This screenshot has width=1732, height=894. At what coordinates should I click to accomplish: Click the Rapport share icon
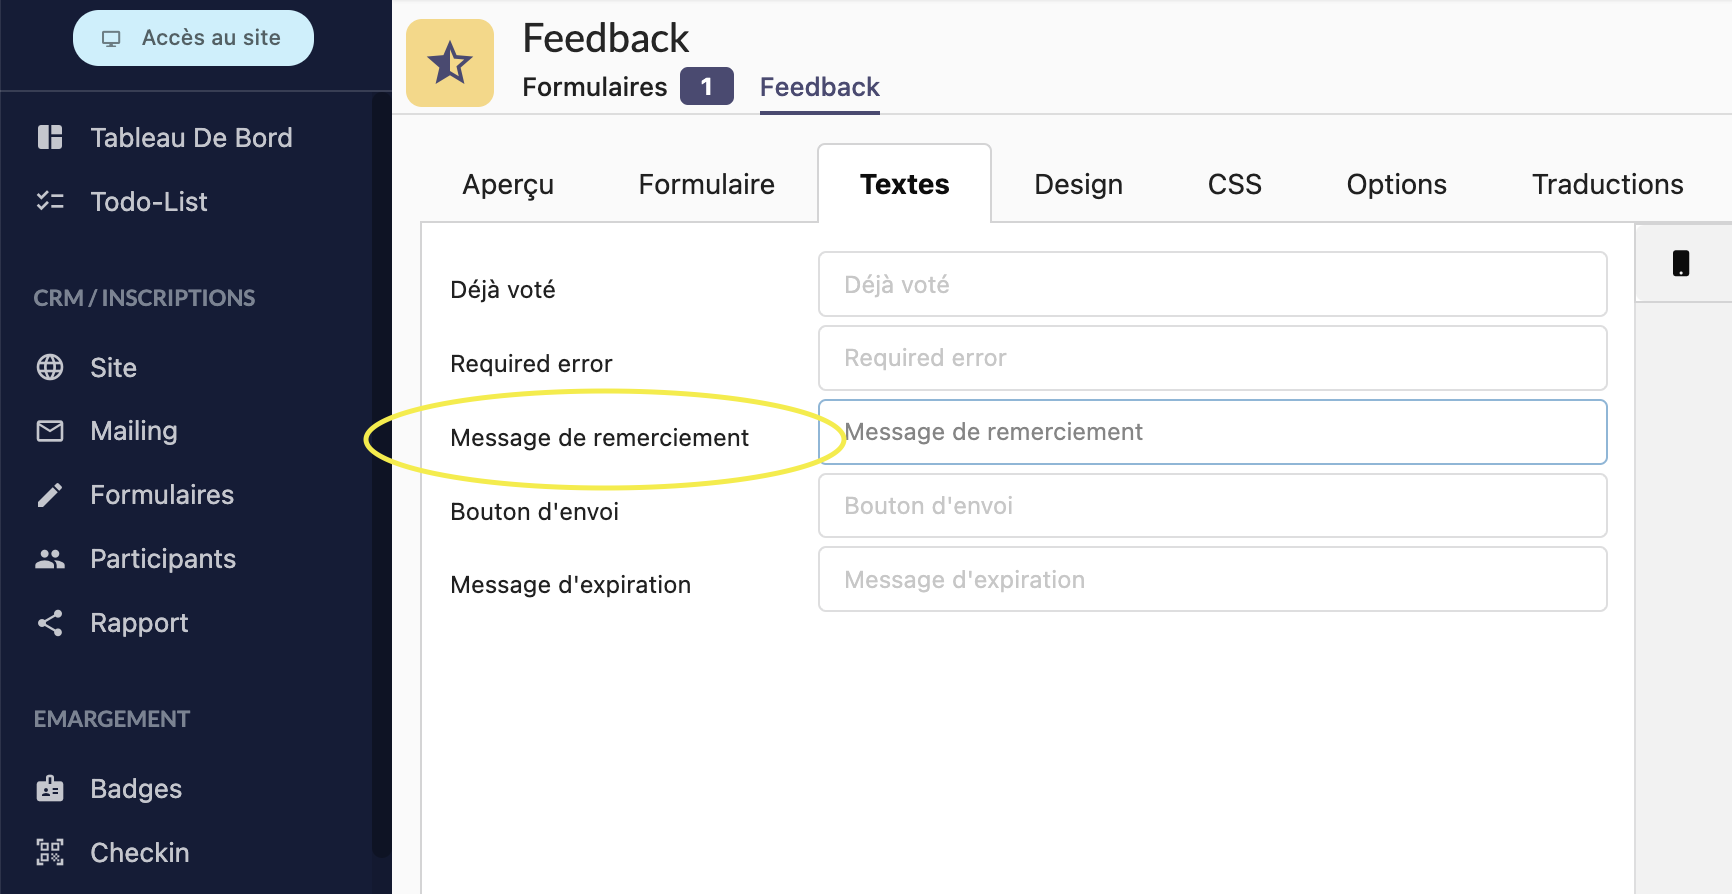tap(50, 623)
